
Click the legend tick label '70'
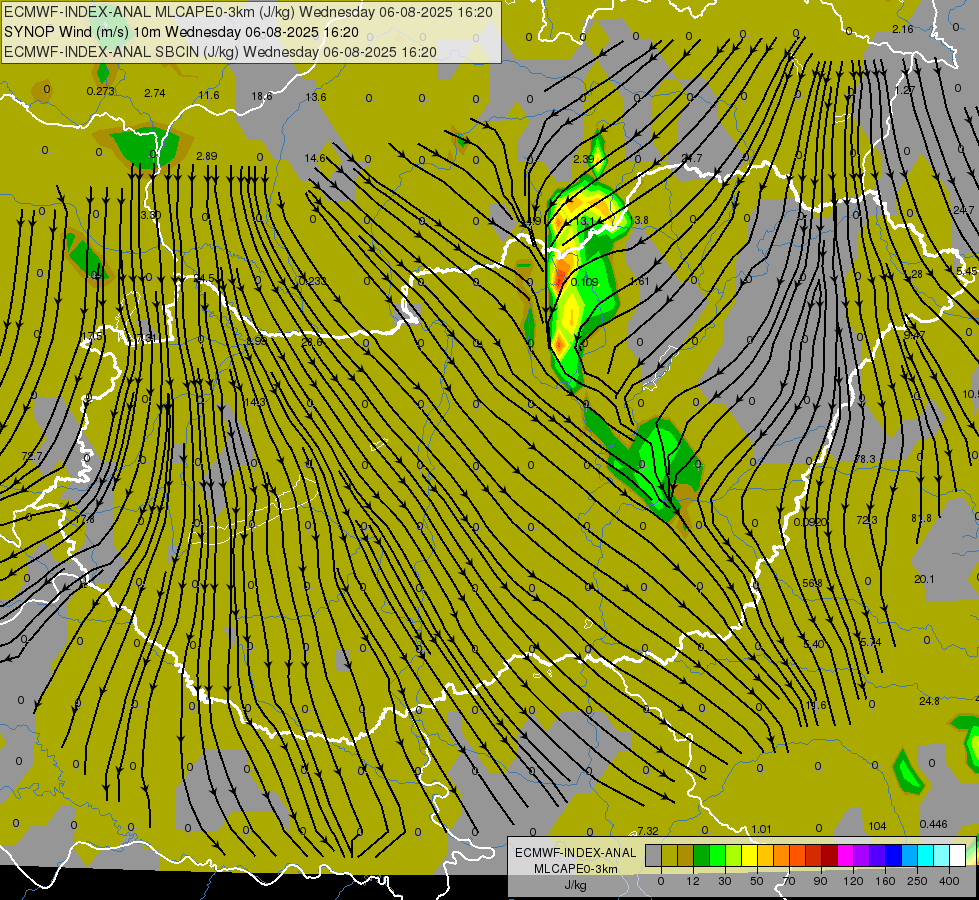tap(789, 881)
